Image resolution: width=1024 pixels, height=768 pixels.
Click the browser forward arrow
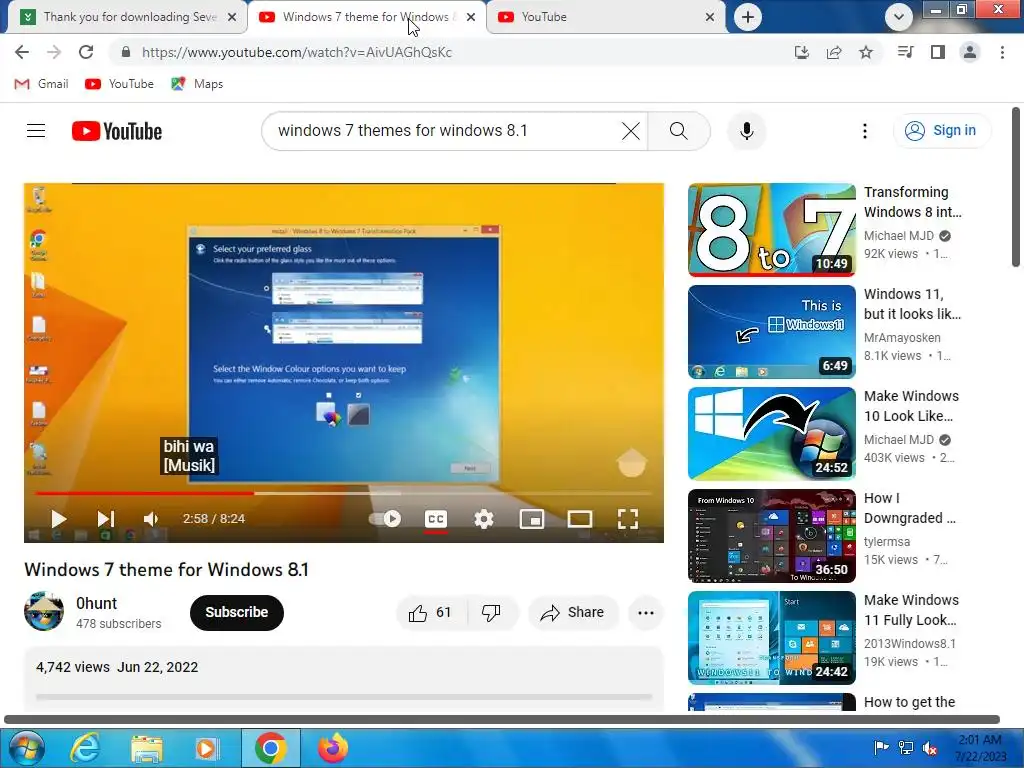pyautogui.click(x=54, y=52)
